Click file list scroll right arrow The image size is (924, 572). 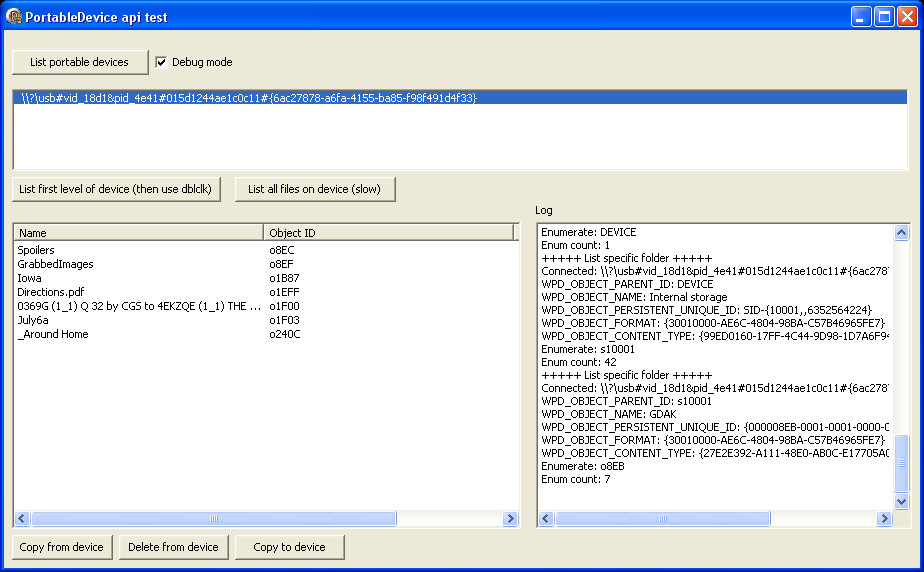pyautogui.click(x=510, y=518)
